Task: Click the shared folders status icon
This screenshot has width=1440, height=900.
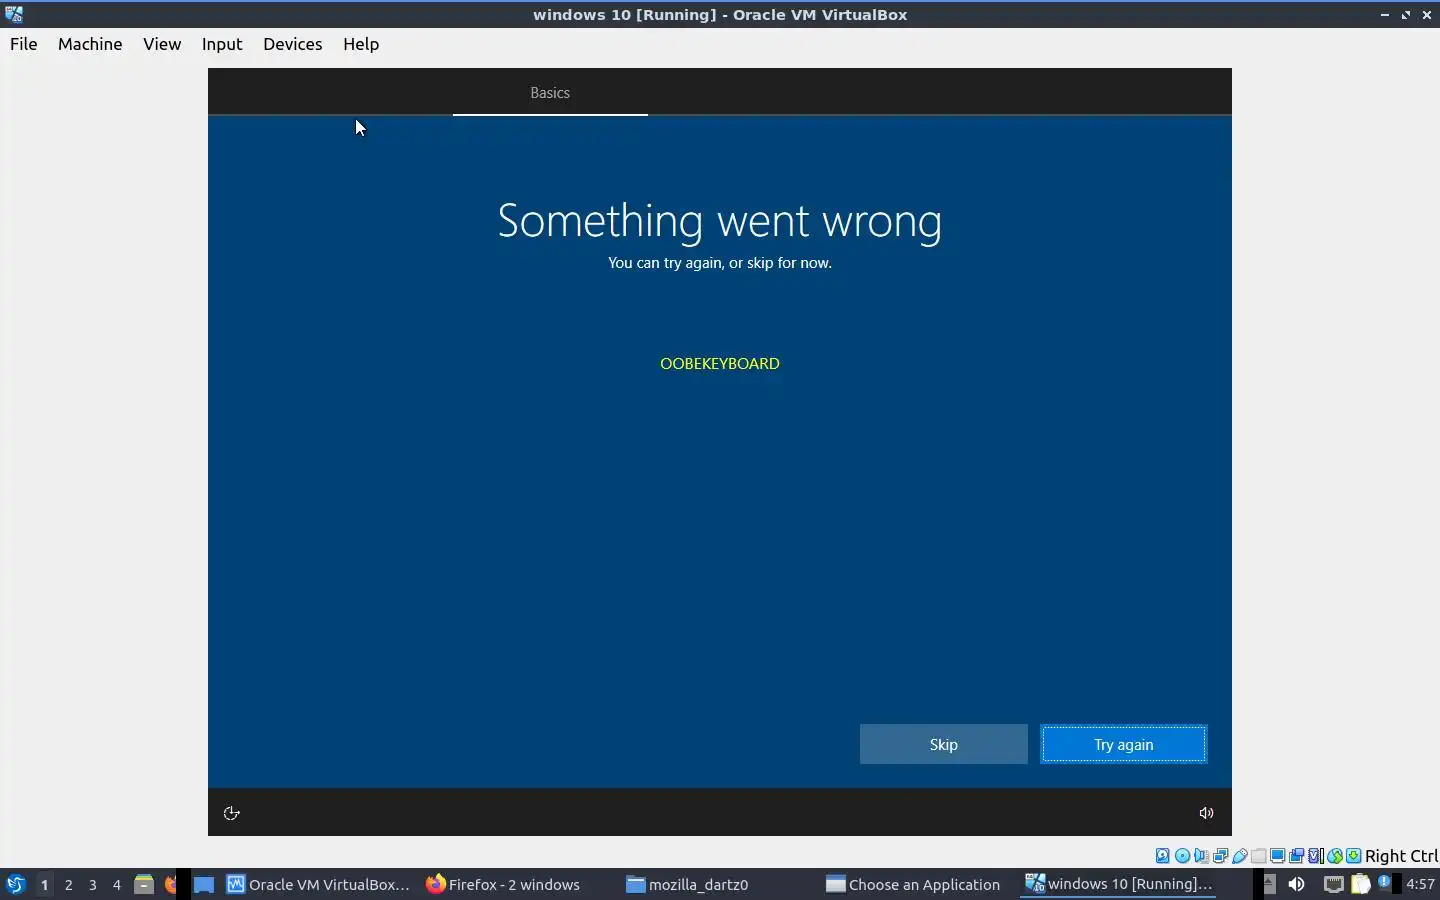Action: click(1258, 855)
